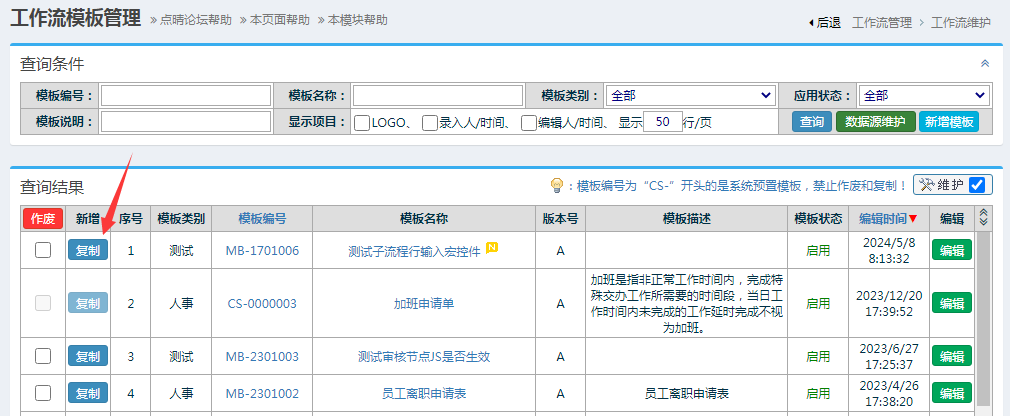Collapse the 查询条件 panel with double chevron

[984, 63]
